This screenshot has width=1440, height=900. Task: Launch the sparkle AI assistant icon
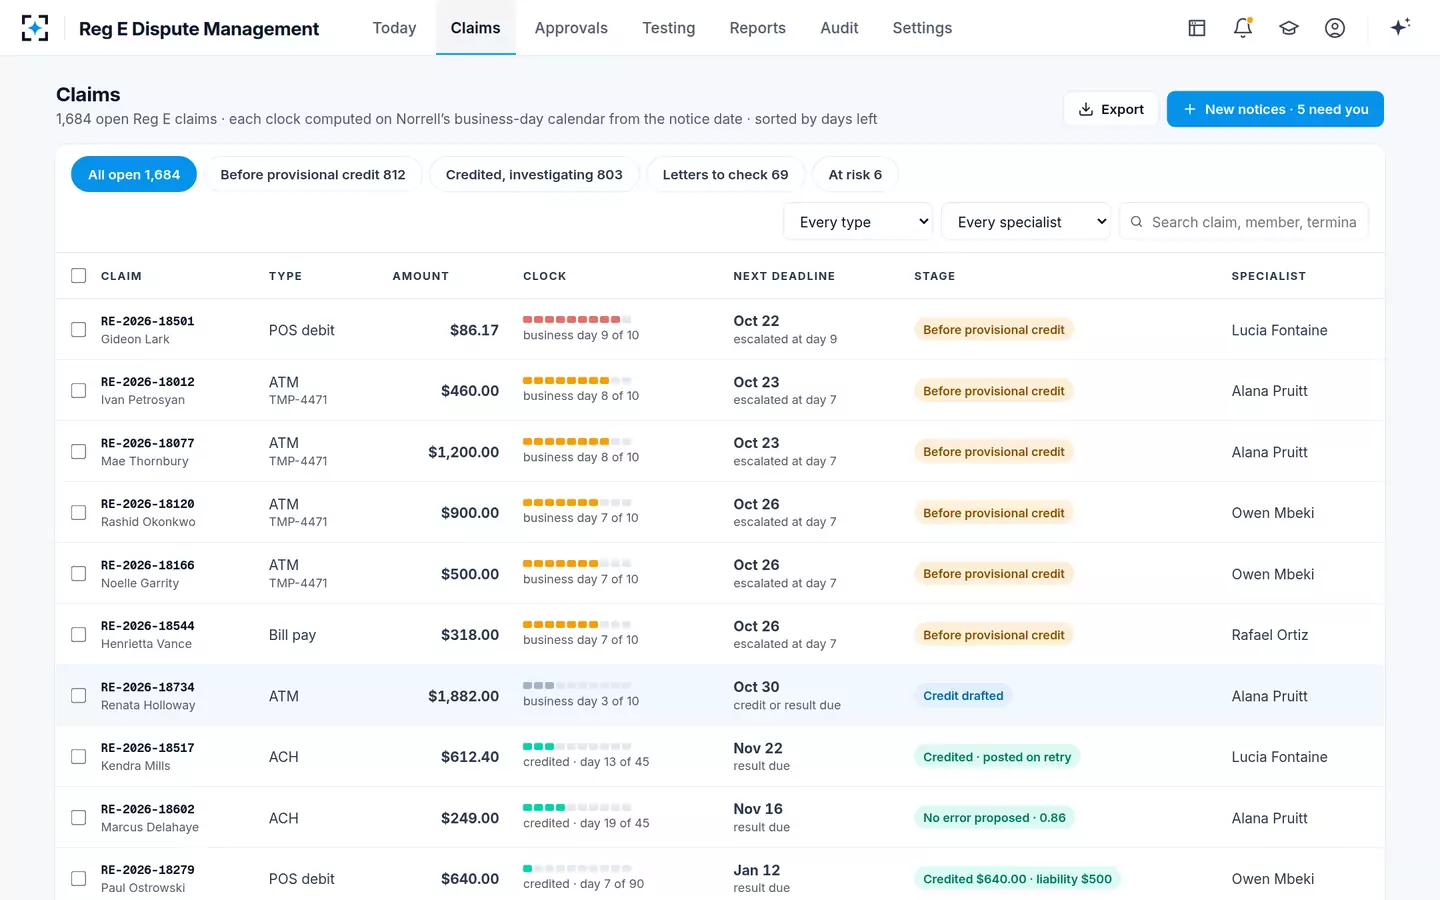[x=1400, y=27]
